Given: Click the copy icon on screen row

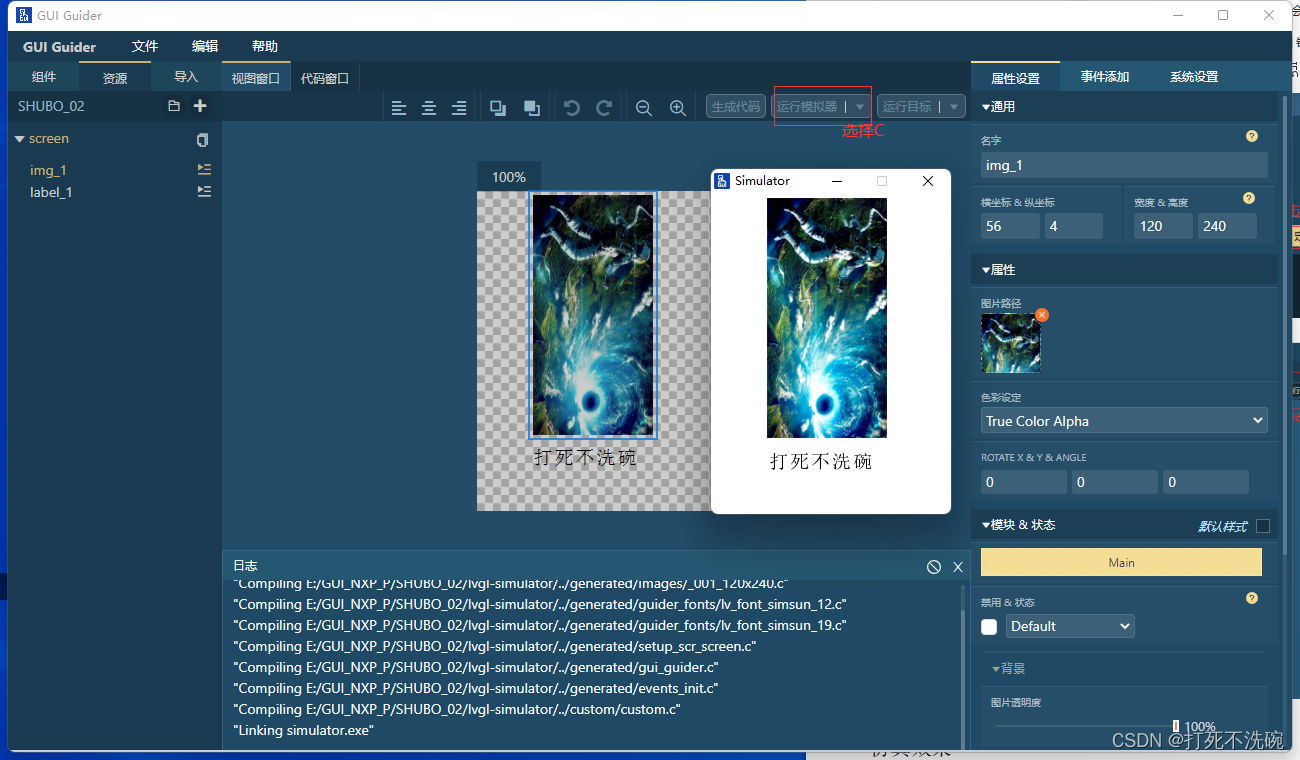Looking at the screenshot, I should (x=203, y=140).
